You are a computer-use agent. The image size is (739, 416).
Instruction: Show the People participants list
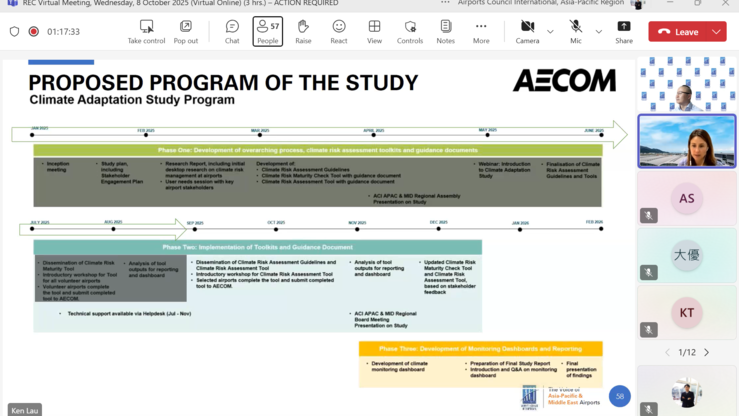click(267, 31)
